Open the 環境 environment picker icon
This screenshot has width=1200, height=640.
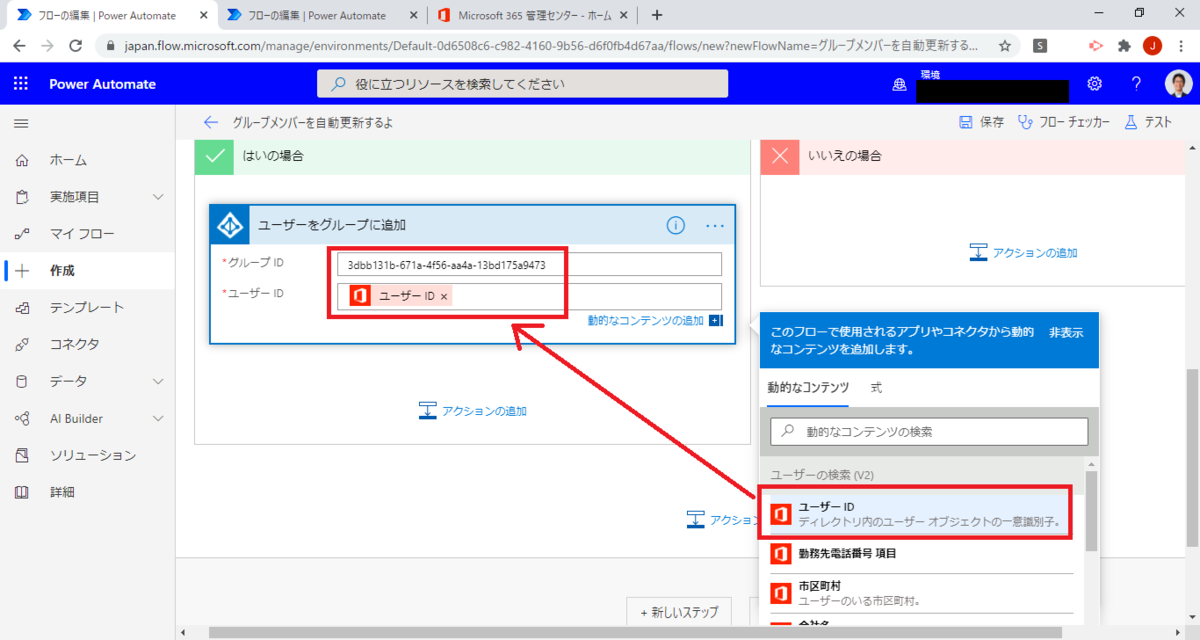click(899, 85)
